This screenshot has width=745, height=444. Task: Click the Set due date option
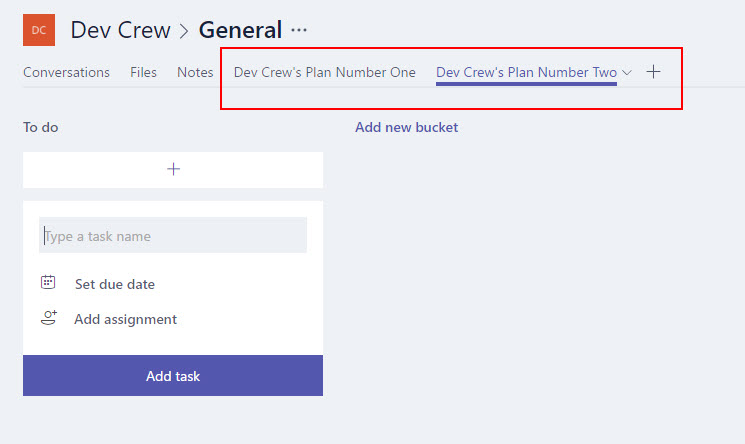point(115,284)
